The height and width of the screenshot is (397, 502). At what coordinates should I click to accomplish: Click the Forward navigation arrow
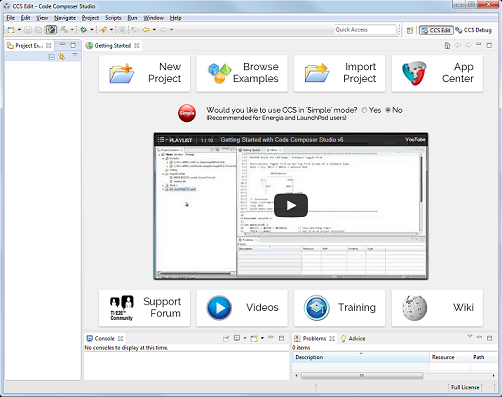click(163, 30)
